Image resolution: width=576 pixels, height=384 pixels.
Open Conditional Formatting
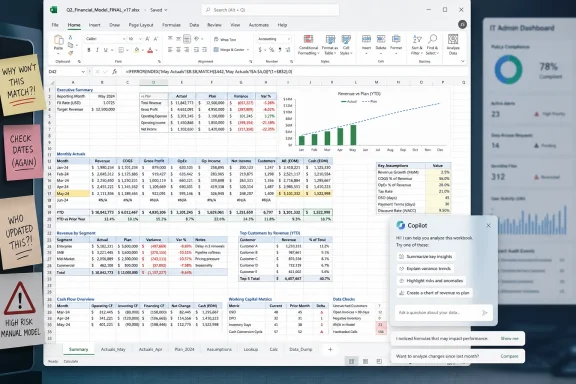[x=308, y=45]
